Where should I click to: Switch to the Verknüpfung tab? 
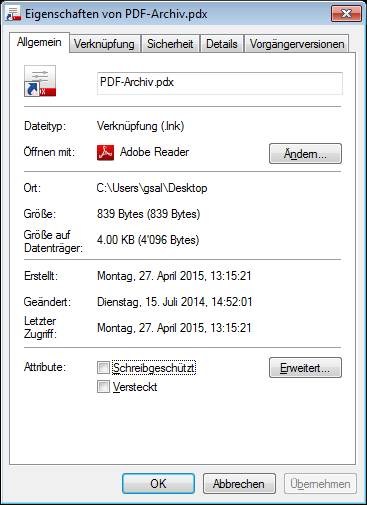click(104, 44)
